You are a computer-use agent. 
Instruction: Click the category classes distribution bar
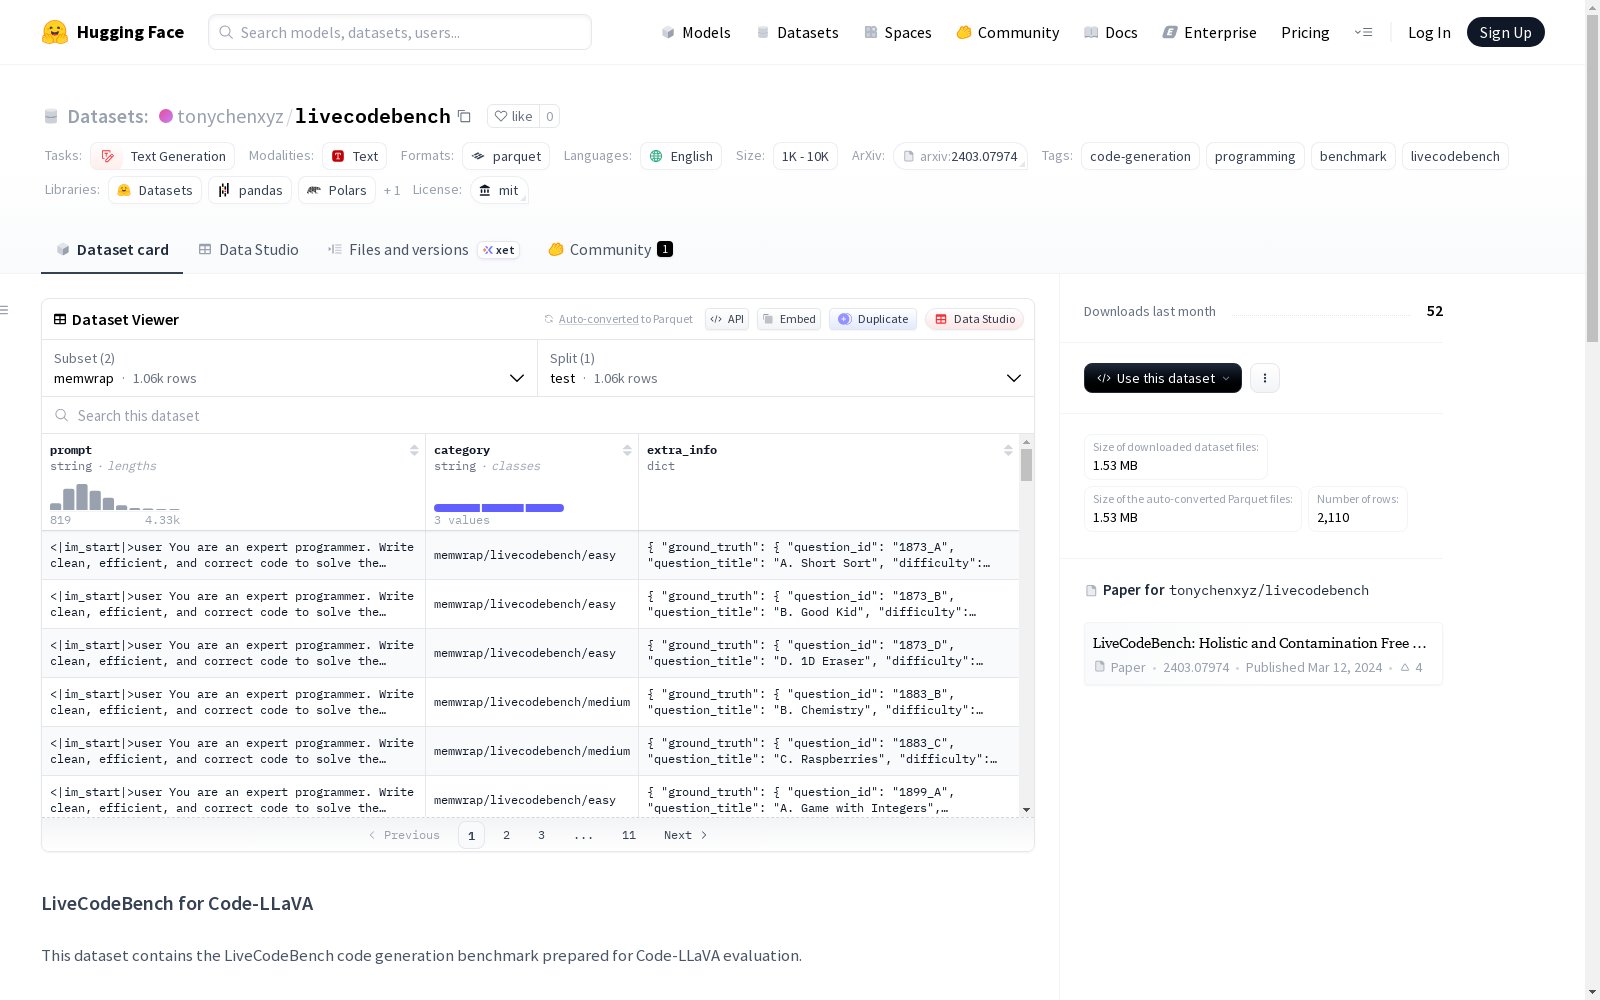click(499, 508)
